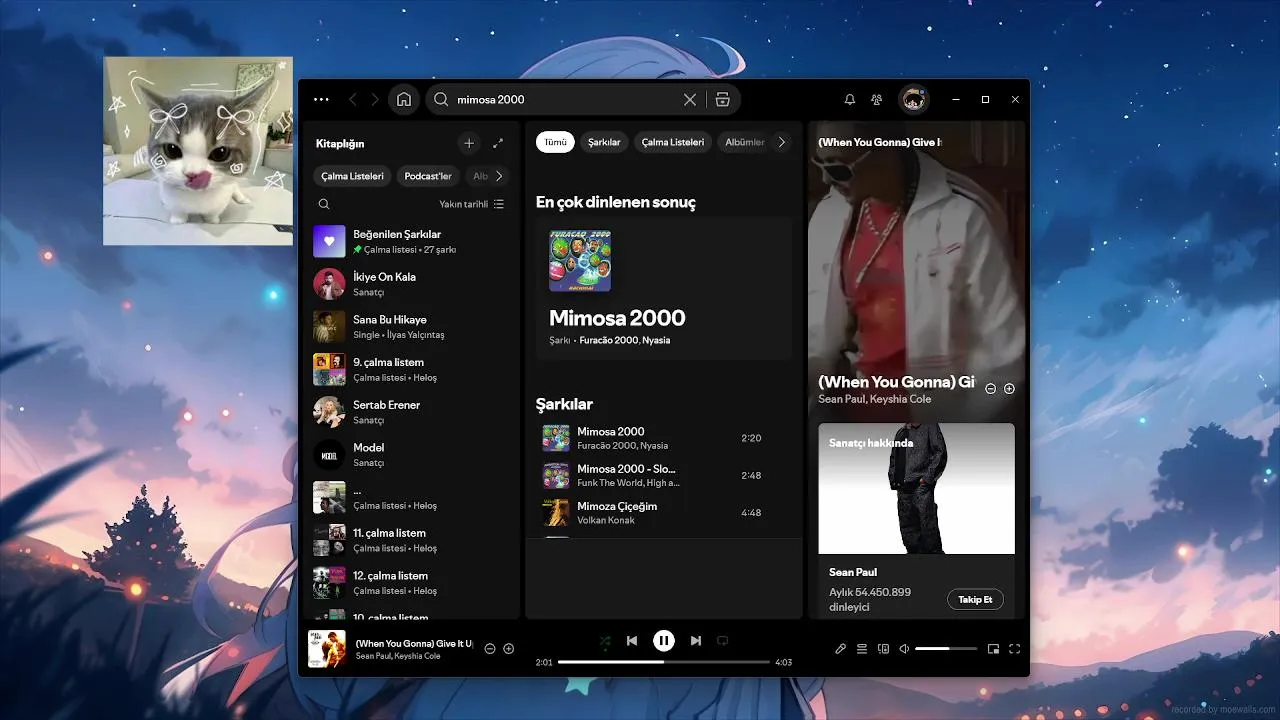Open the Mimosa 2000 top result card
This screenshot has height=720, width=1280.
point(664,288)
